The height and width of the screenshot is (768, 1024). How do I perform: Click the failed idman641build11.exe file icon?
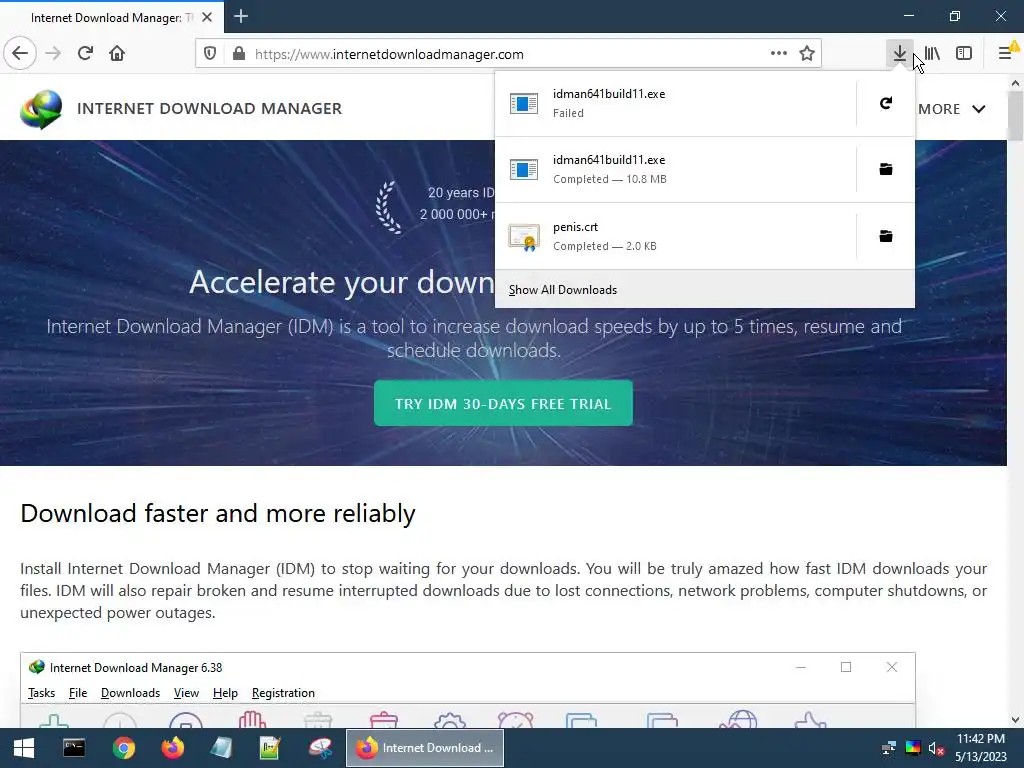524,103
